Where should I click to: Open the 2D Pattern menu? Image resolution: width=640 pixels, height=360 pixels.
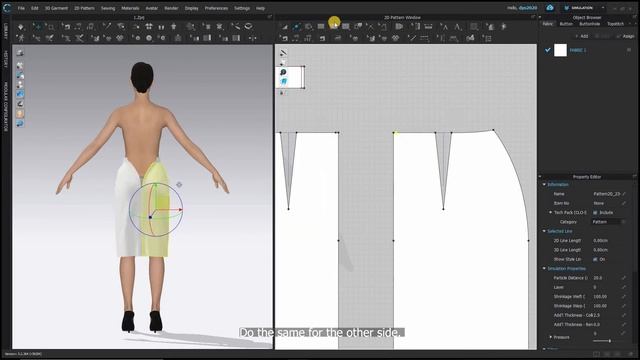(84, 8)
